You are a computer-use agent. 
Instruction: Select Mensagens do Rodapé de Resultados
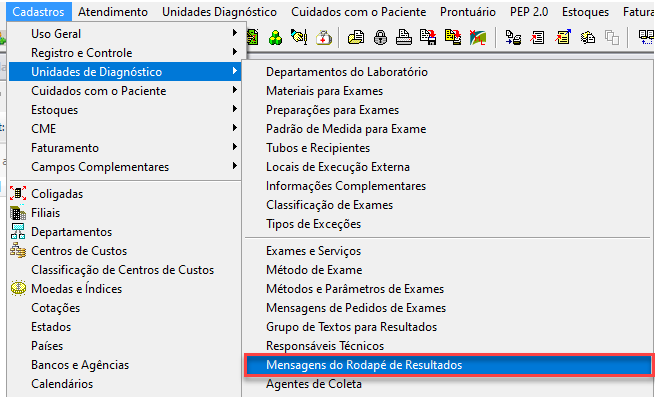[448, 365]
